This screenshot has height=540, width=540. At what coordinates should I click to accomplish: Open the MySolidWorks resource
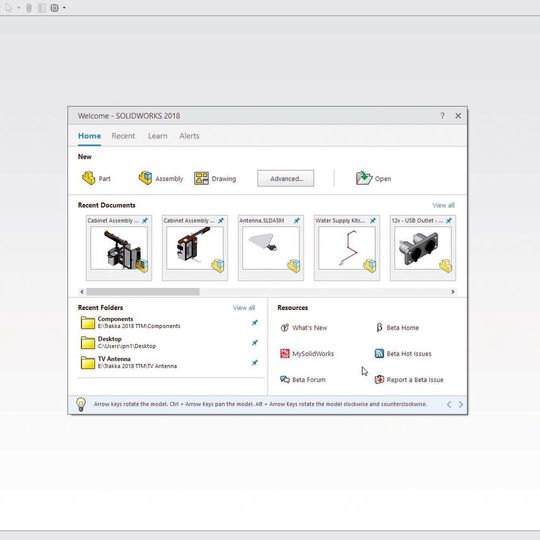[x=307, y=353]
